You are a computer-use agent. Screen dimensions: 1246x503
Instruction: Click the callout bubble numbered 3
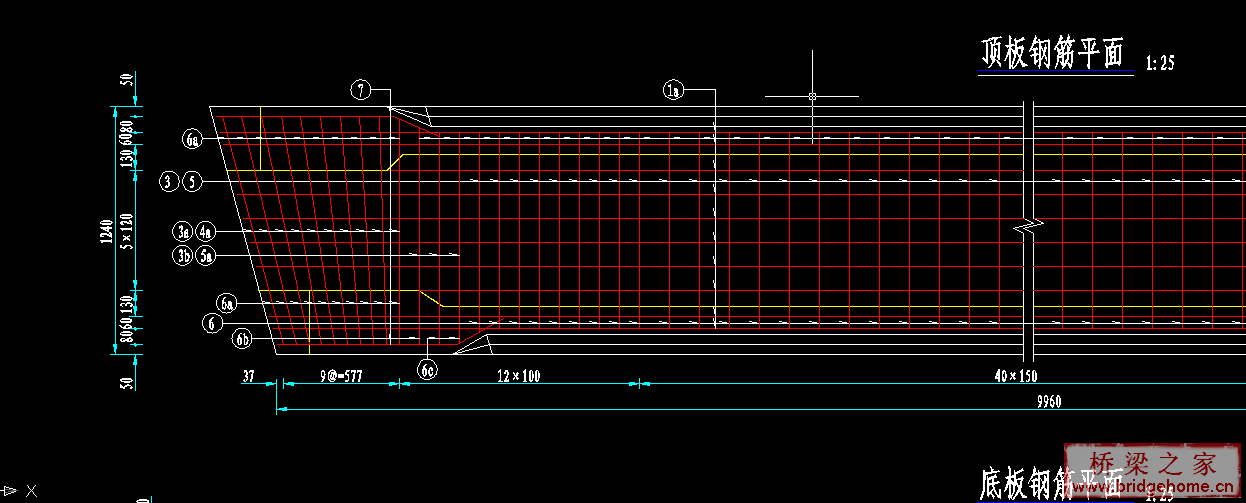point(169,181)
